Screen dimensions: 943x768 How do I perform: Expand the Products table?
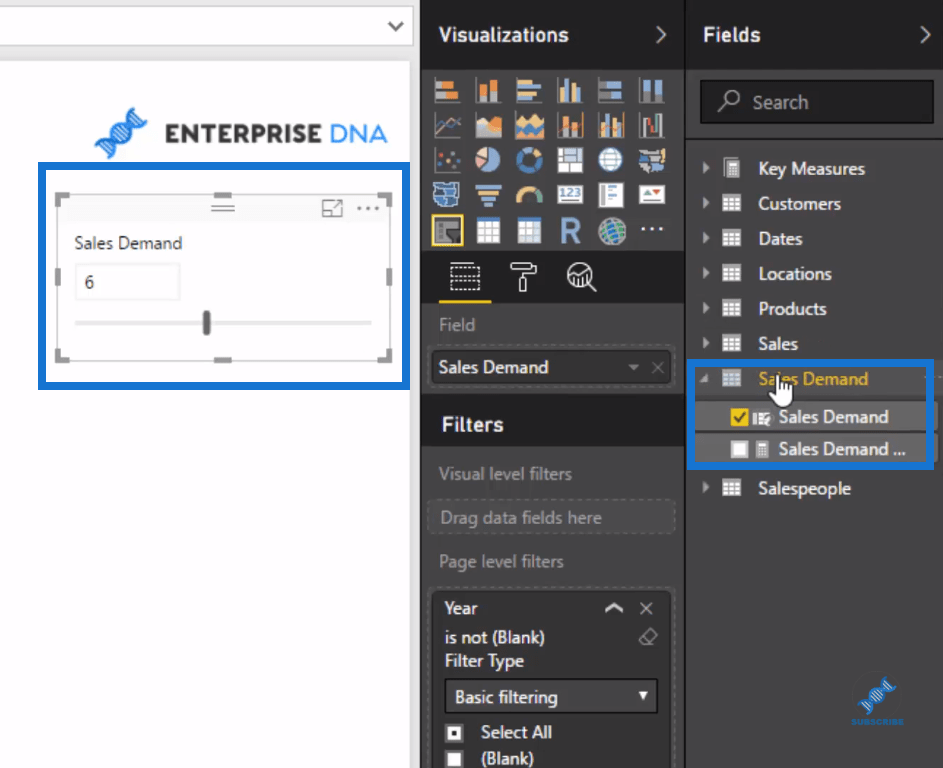click(706, 308)
